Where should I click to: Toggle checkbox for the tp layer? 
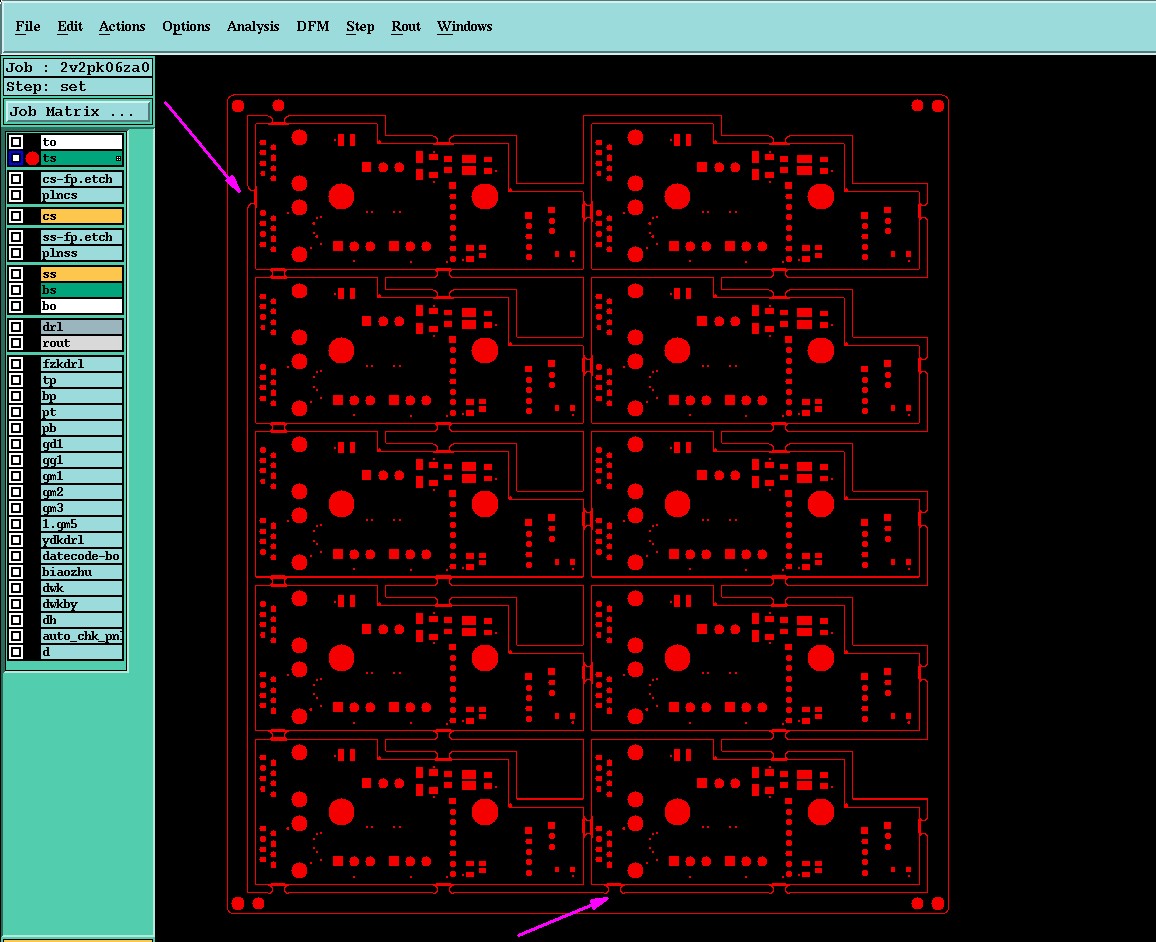coord(16,380)
